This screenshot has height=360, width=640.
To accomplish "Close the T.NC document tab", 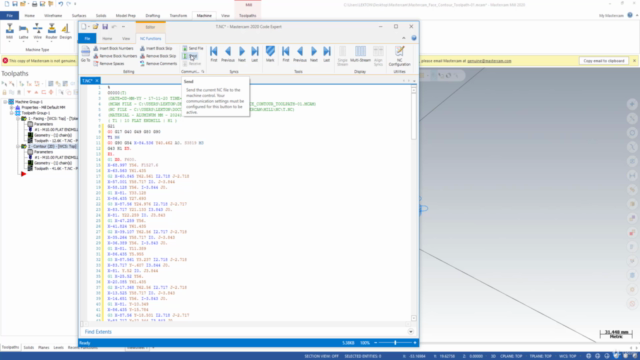I will (x=97, y=81).
